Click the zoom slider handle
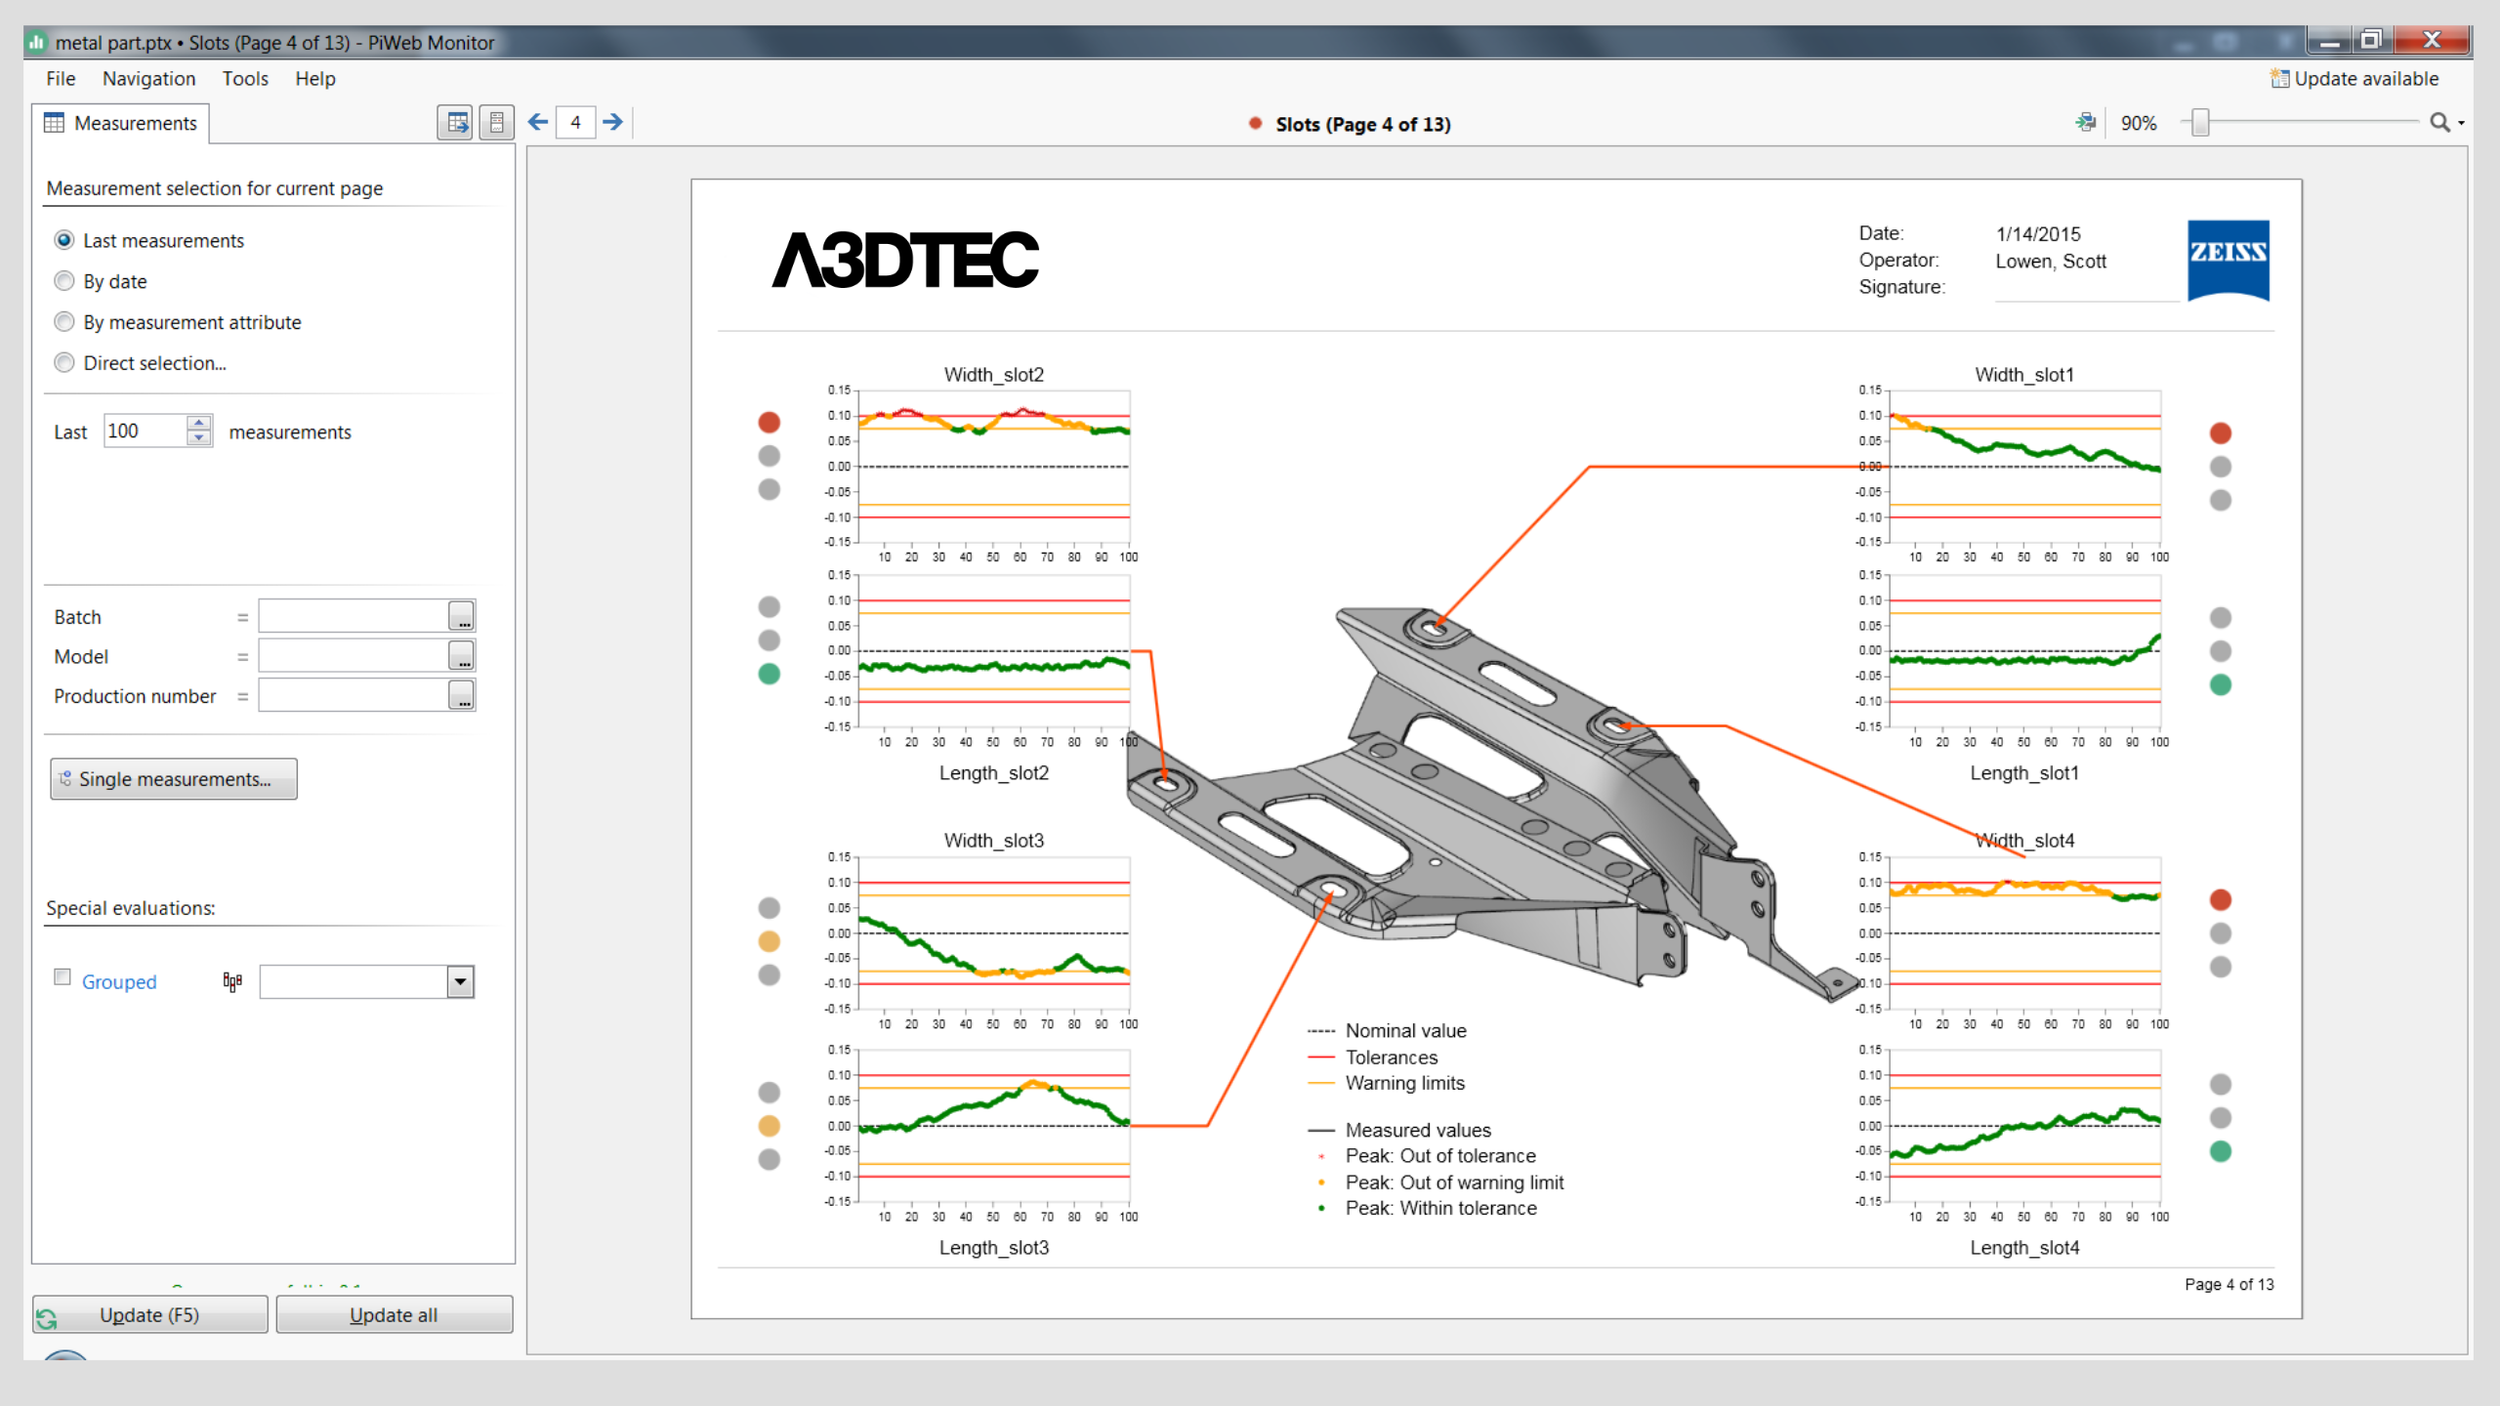The height and width of the screenshot is (1406, 2500). 2200,122
